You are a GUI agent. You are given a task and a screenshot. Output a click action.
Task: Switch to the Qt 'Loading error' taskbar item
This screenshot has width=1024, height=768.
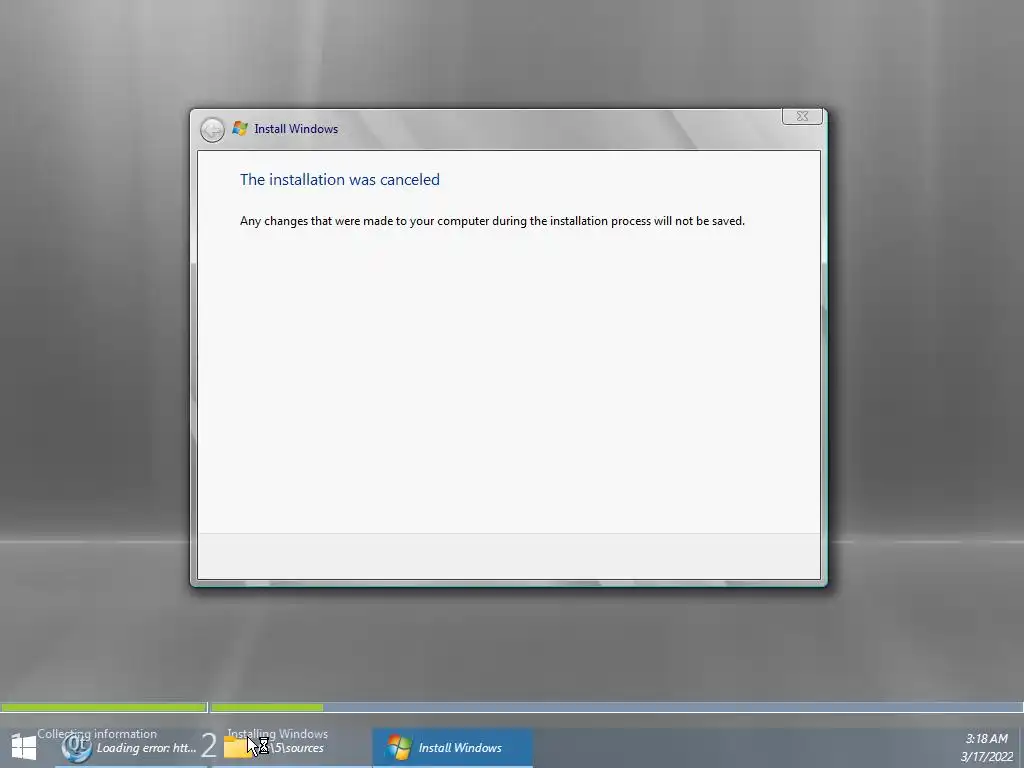tap(131, 748)
